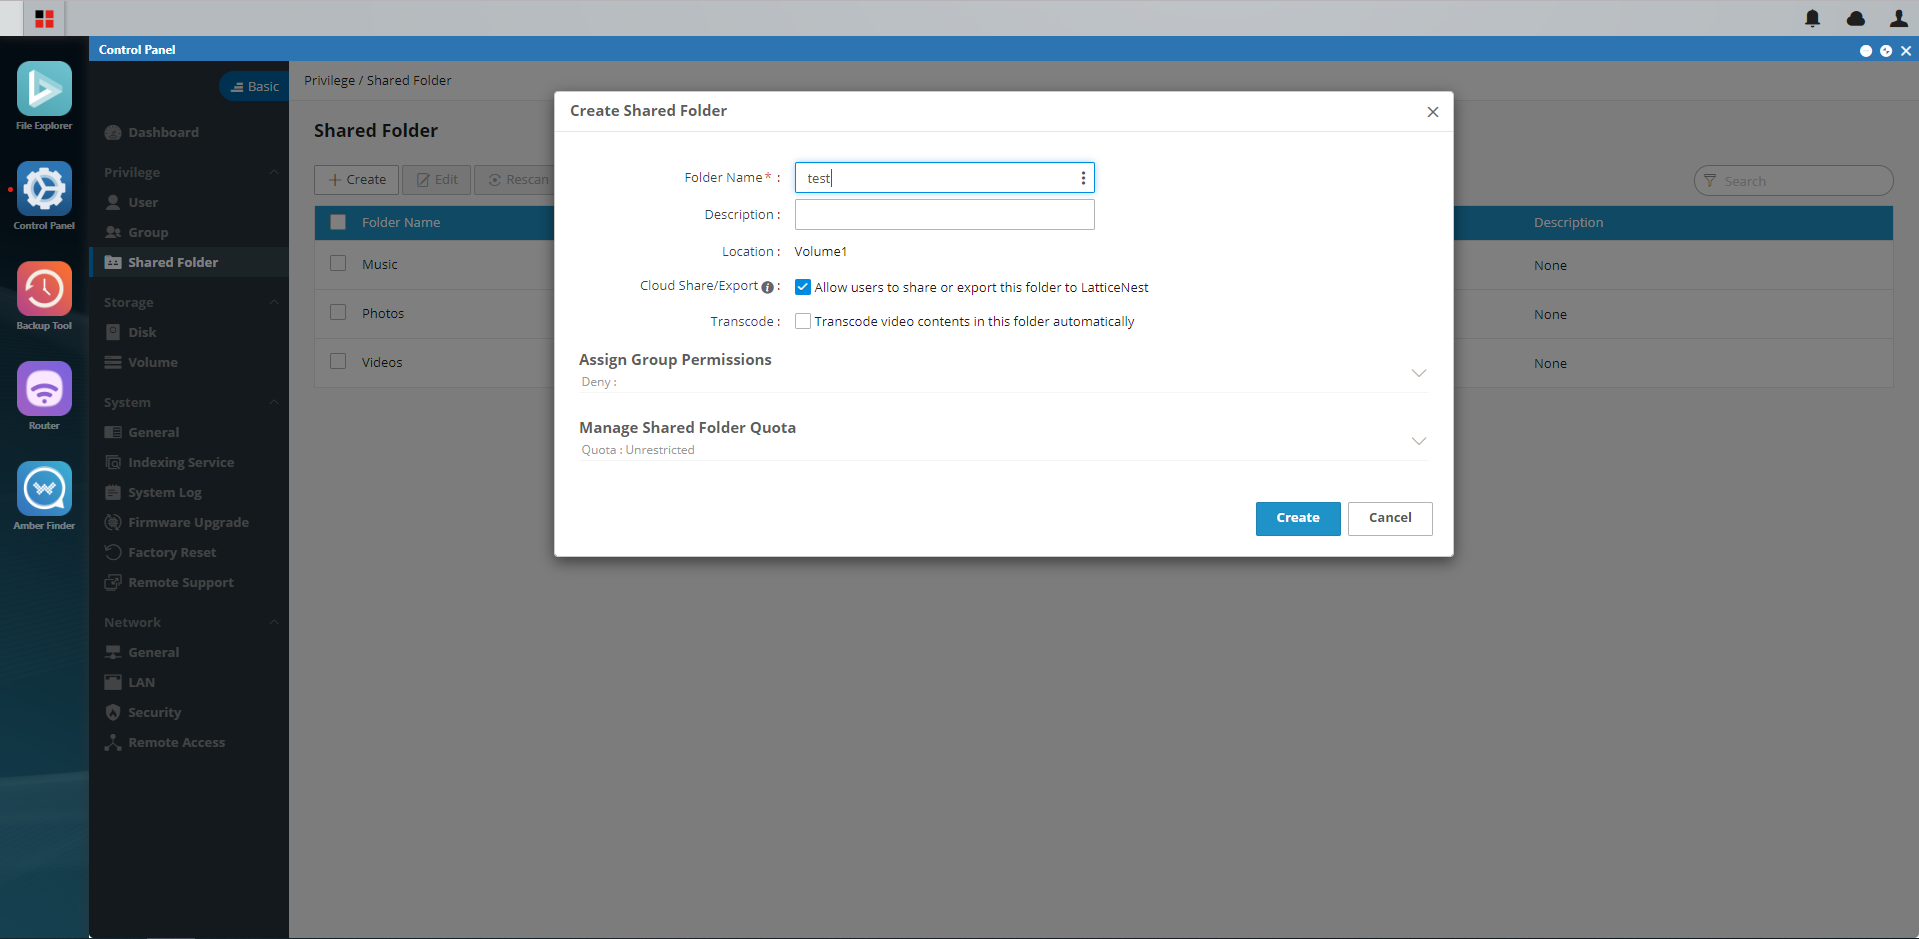This screenshot has height=939, width=1919.
Task: Enable Transcode video contents automatically
Action: [802, 321]
